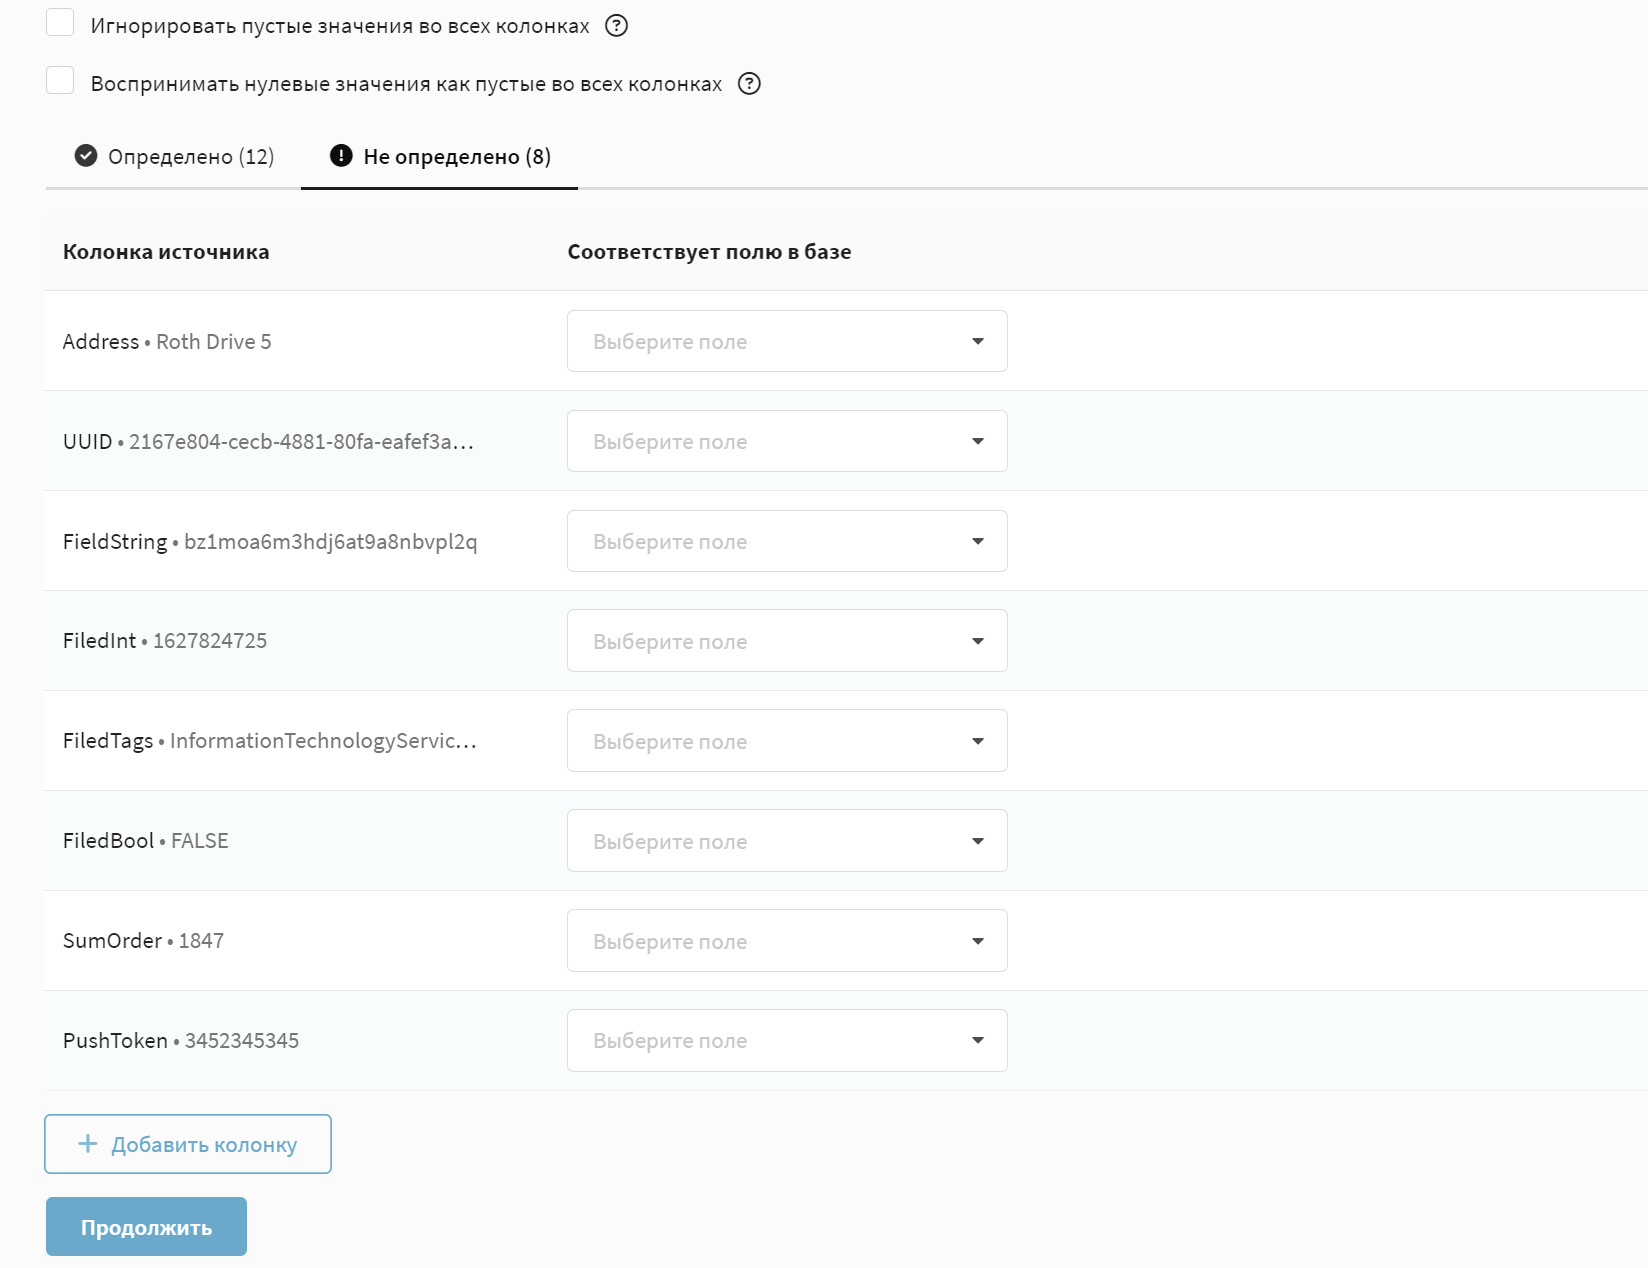Screen dimensions: 1648x1268
Task: Open field dropdown for SumOrder row
Action: click(x=787, y=941)
